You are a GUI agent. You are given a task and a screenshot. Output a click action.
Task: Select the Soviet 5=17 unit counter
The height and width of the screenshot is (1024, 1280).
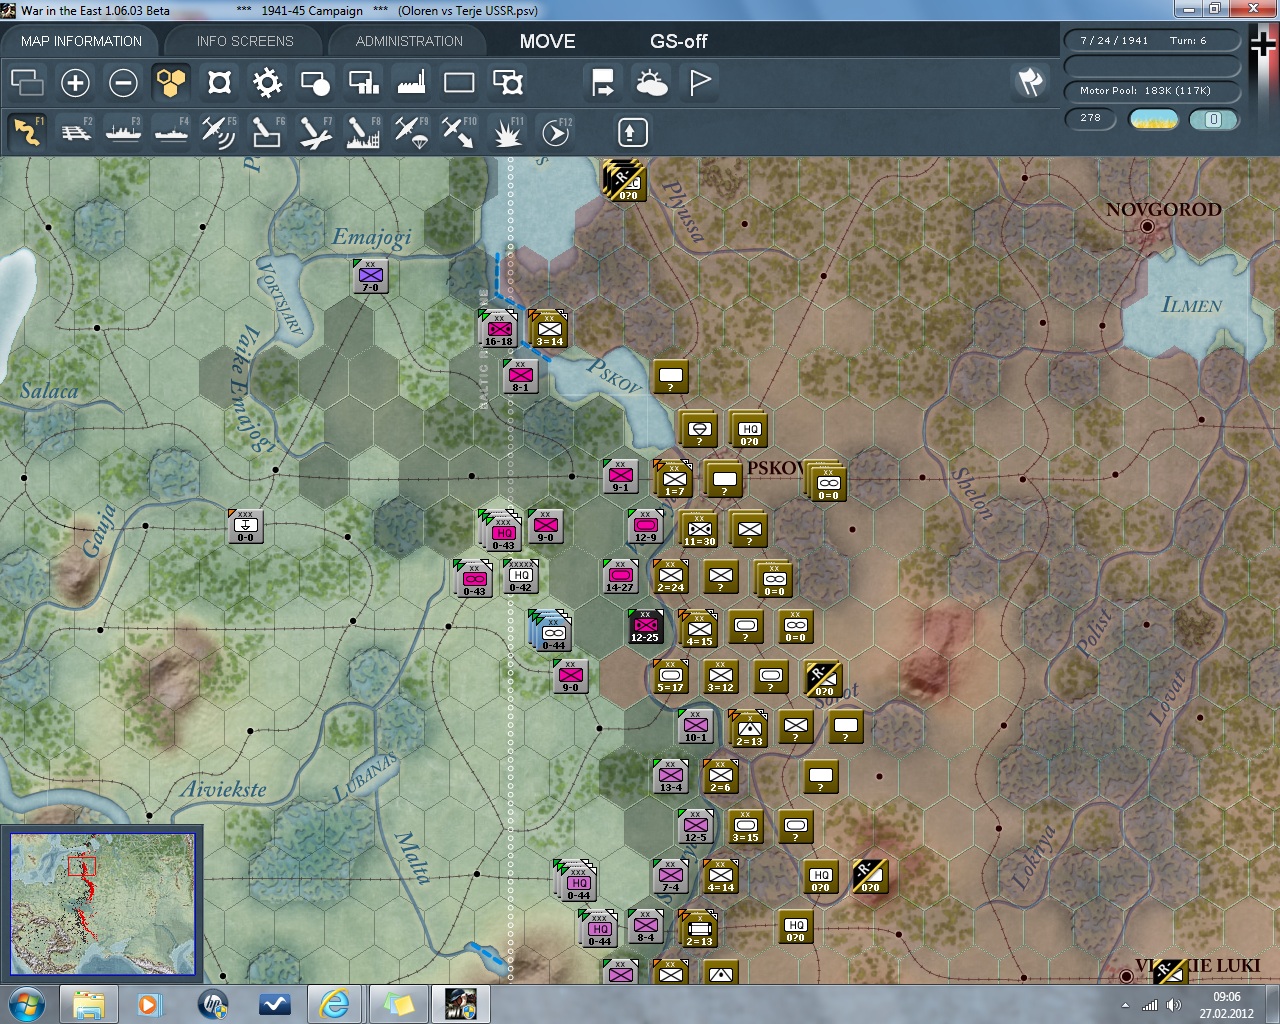point(670,677)
